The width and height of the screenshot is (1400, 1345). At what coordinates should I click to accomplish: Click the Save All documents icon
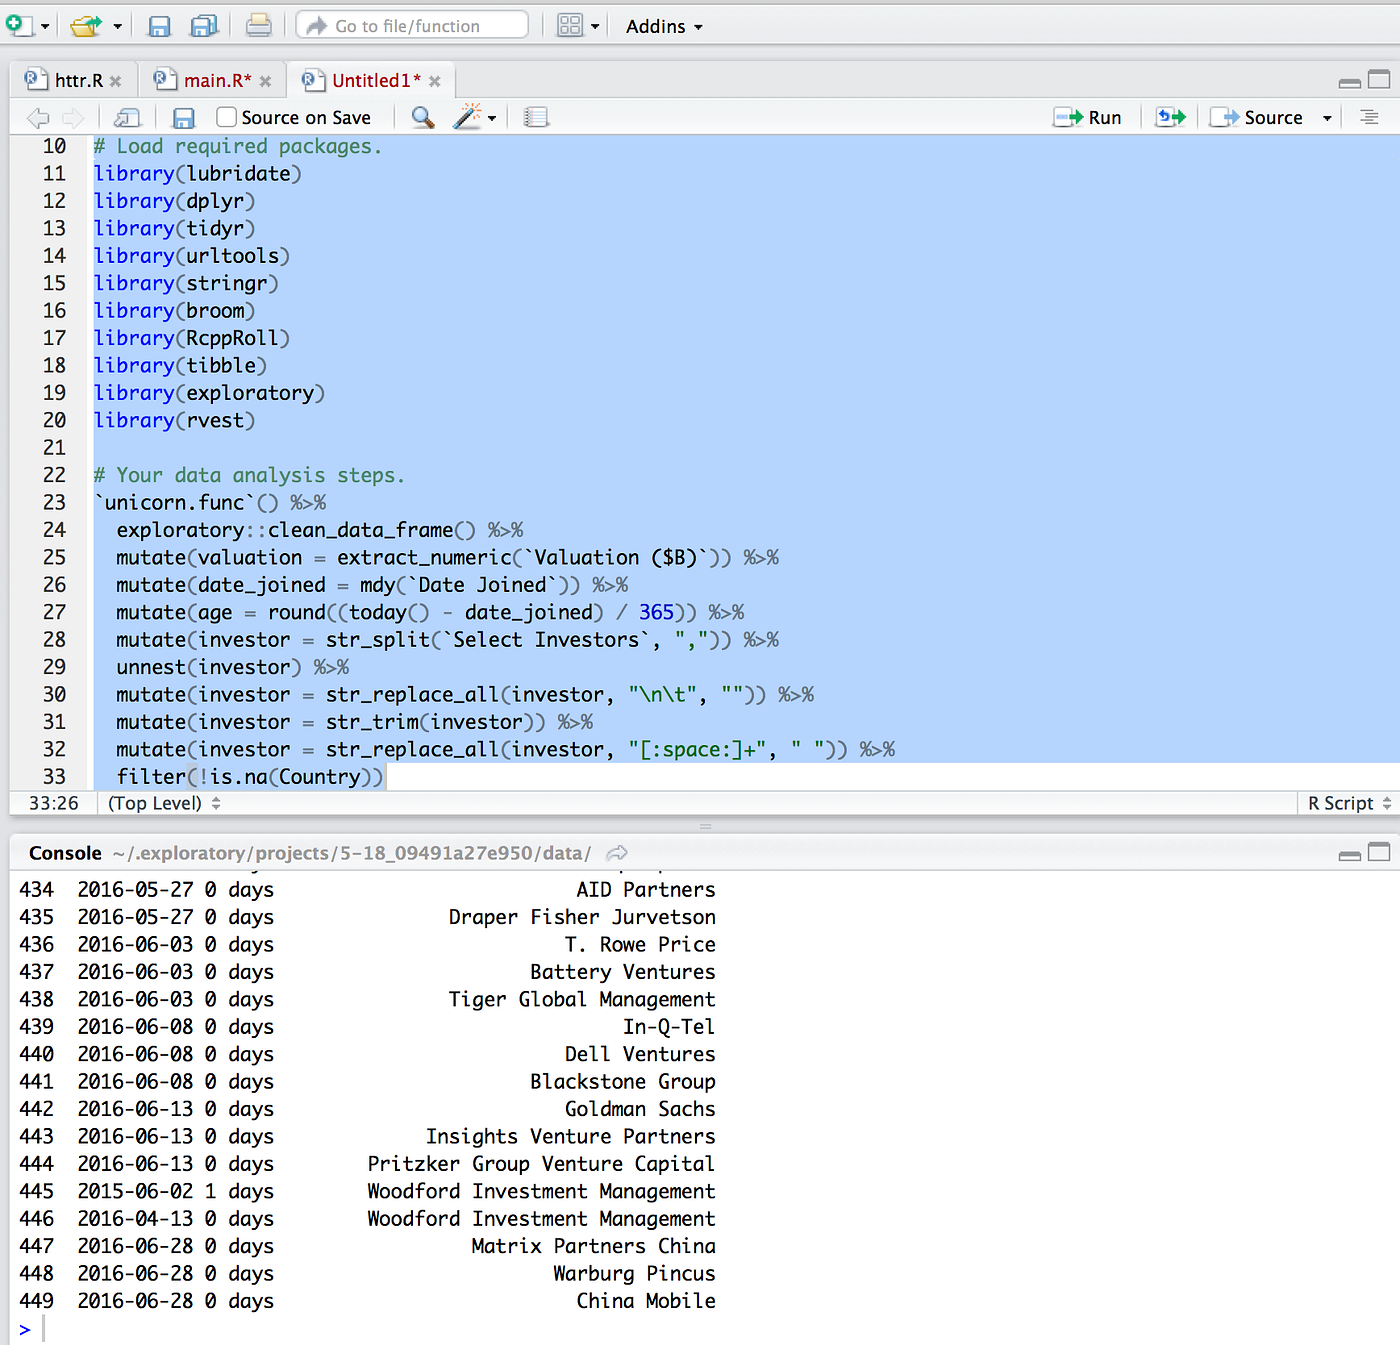click(205, 25)
